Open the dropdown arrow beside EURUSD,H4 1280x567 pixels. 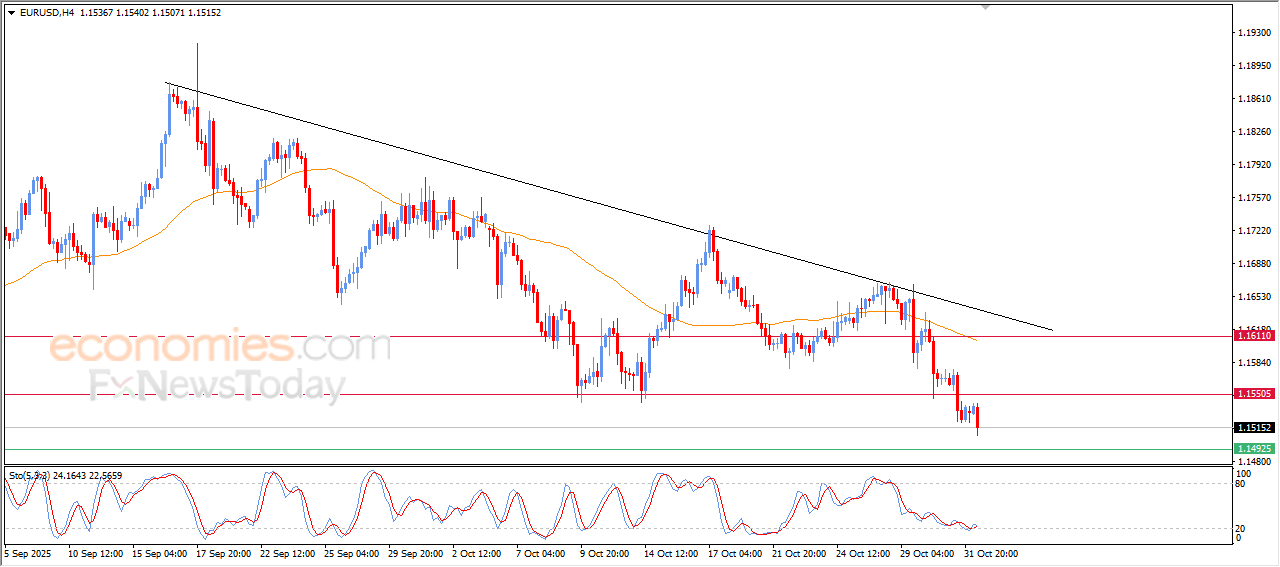pos(11,13)
